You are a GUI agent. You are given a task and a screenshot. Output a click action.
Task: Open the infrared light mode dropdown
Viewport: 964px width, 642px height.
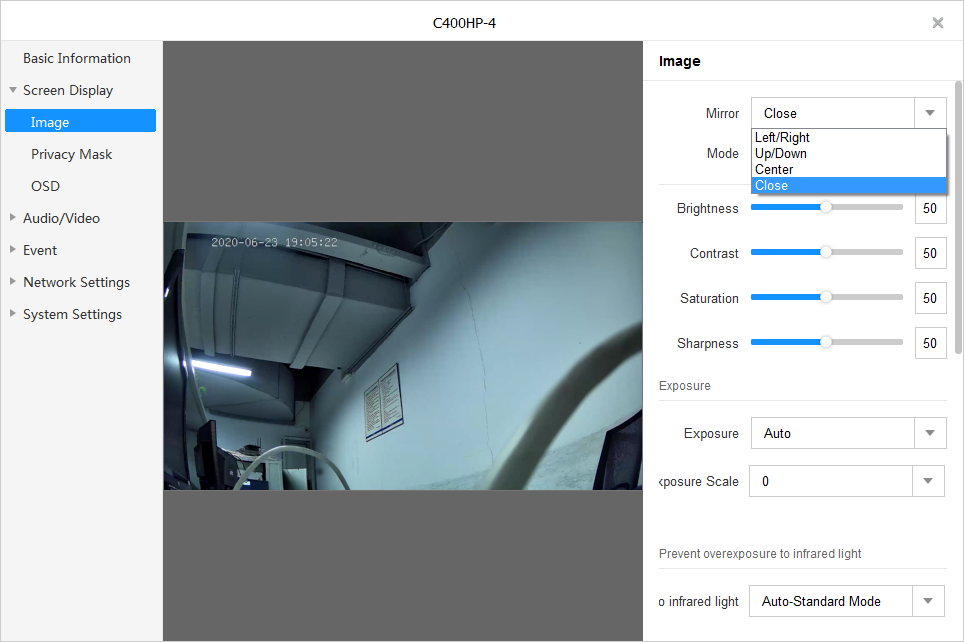tap(930, 601)
